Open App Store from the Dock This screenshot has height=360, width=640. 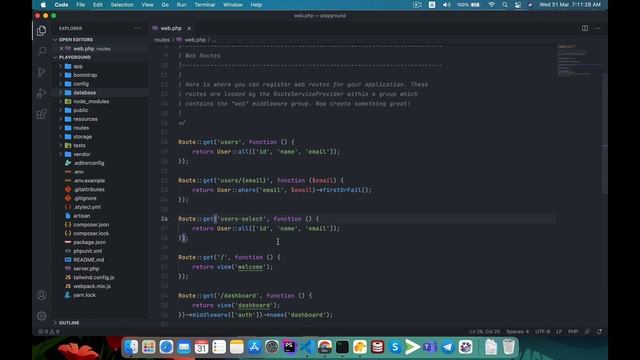[x=254, y=347]
